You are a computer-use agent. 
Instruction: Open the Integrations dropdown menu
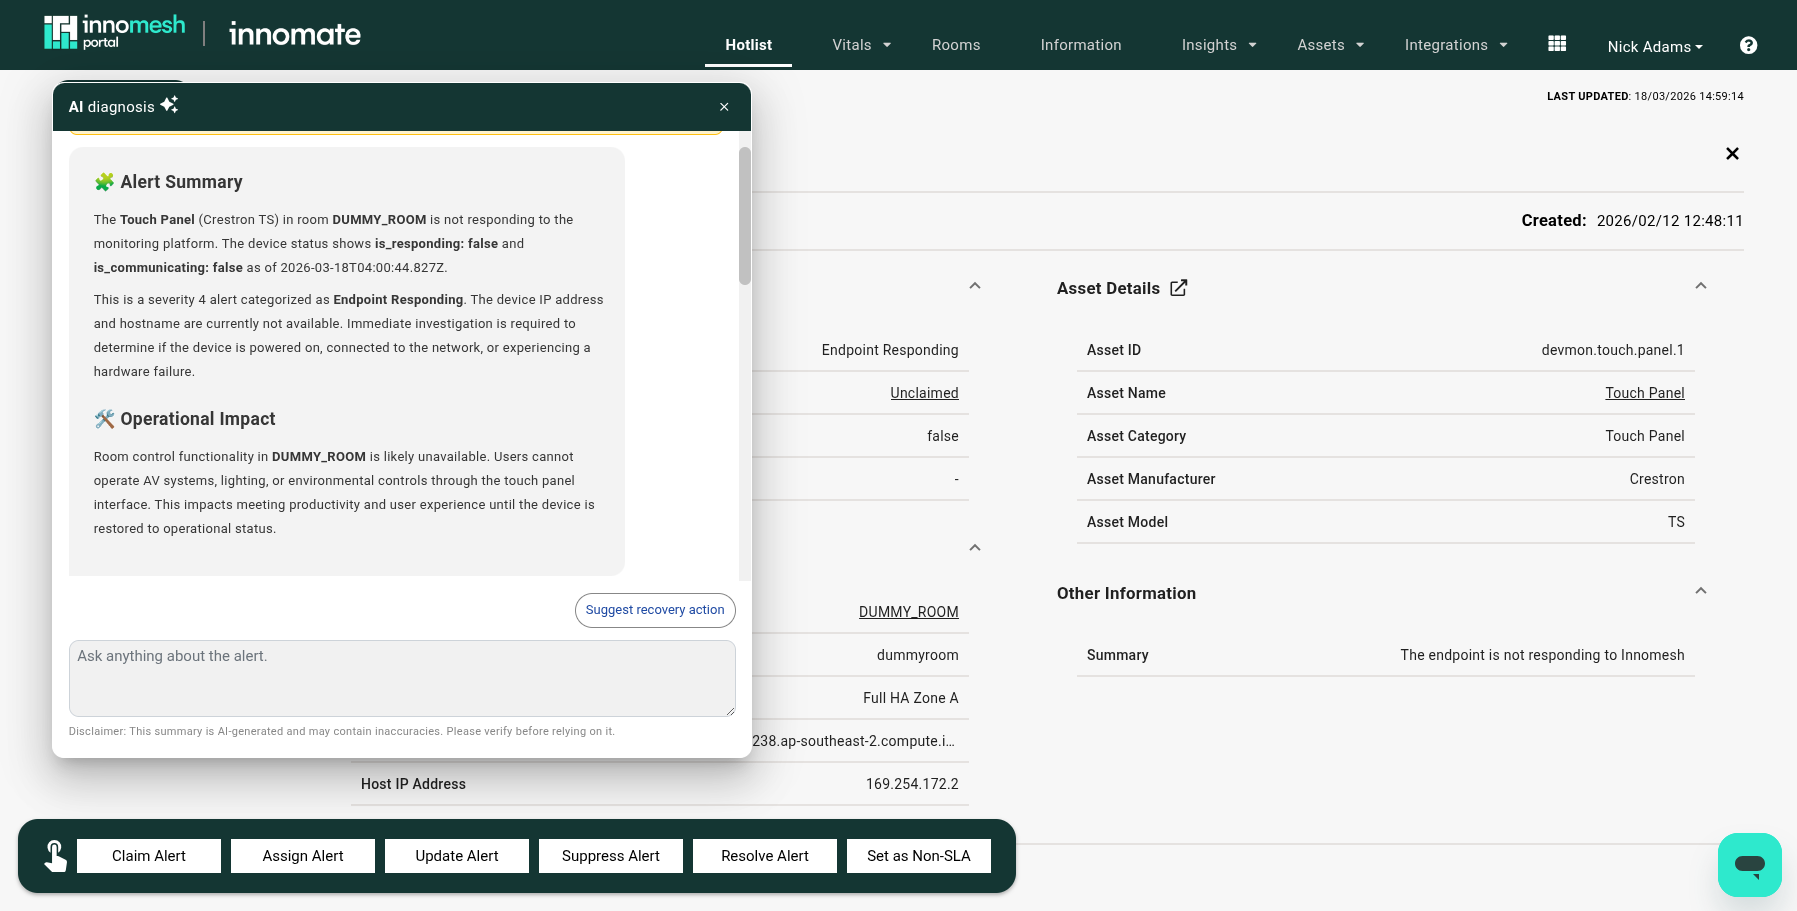1455,45
